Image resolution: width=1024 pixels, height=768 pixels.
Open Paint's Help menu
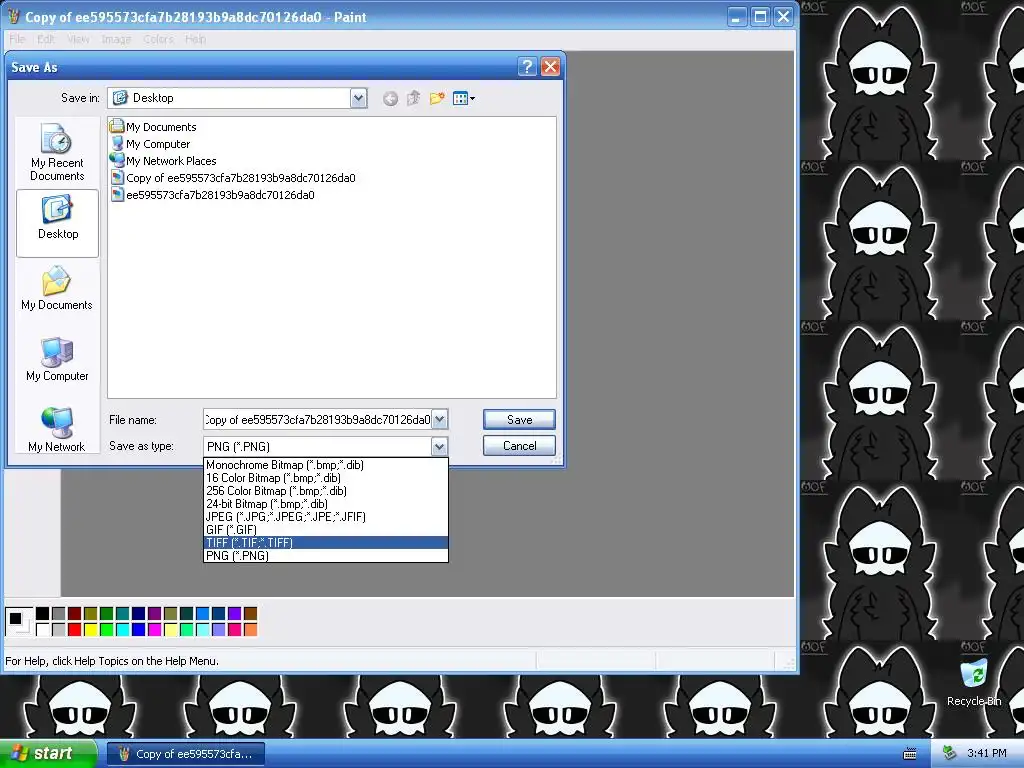pyautogui.click(x=195, y=39)
